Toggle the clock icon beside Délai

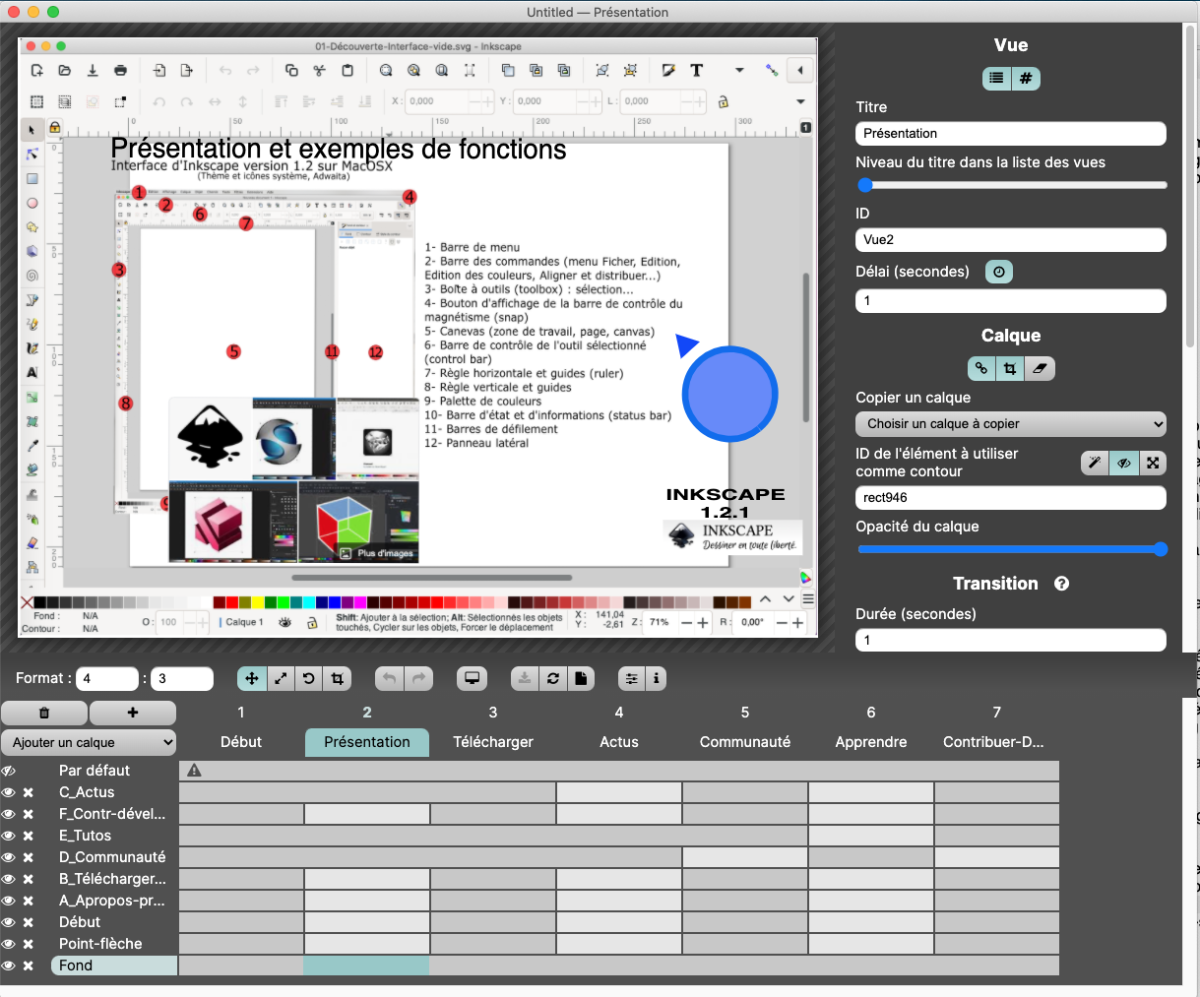pyautogui.click(x=999, y=271)
